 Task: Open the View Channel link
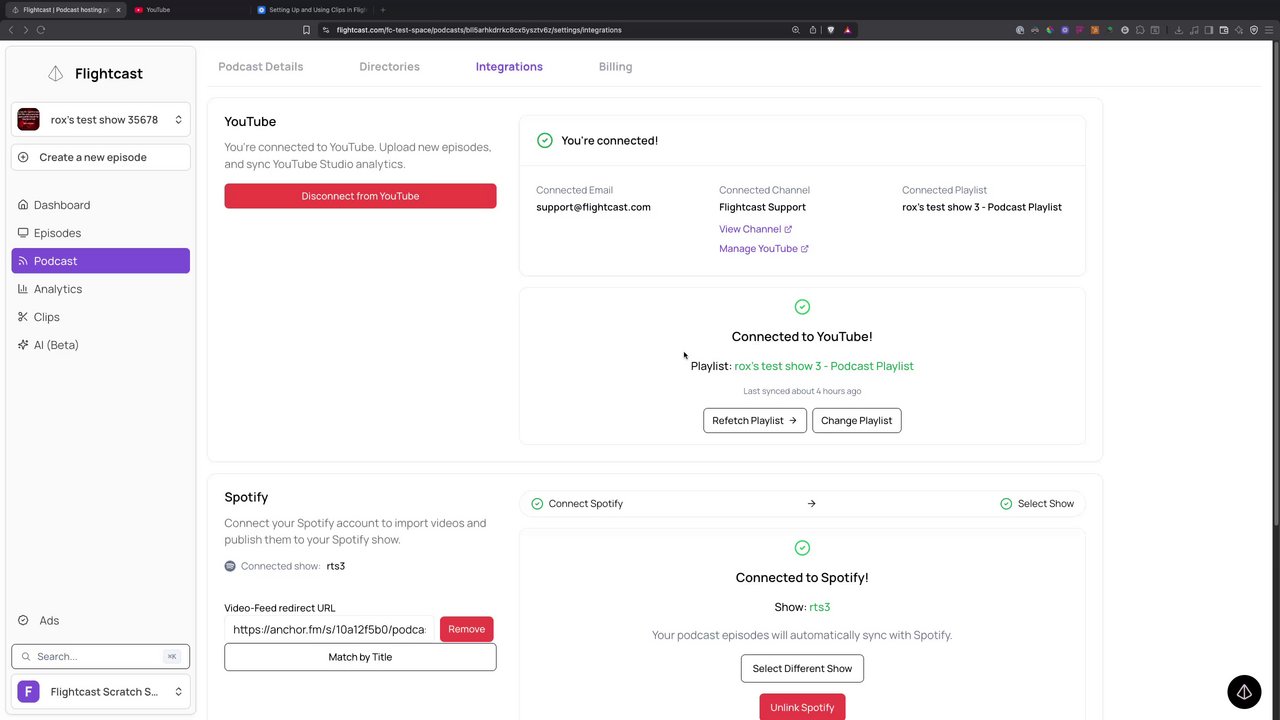[x=756, y=229]
